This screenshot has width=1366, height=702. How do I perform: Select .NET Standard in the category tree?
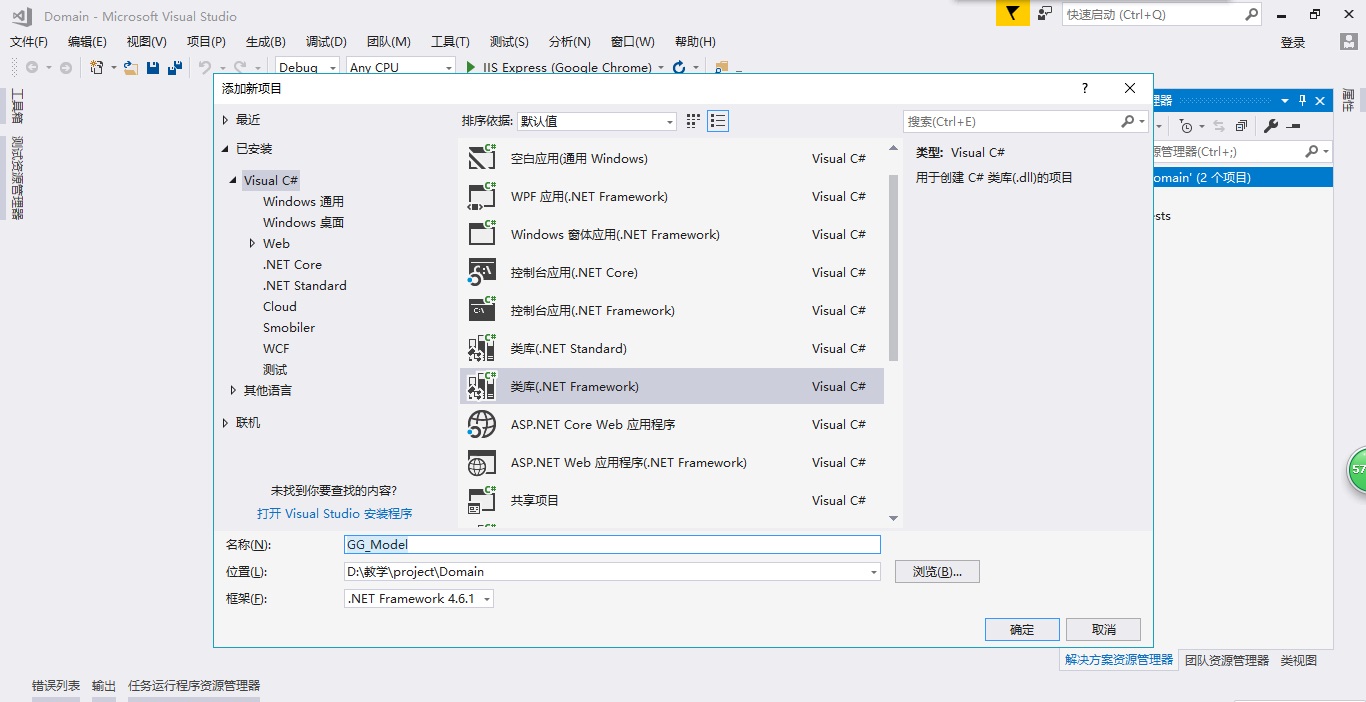point(305,285)
